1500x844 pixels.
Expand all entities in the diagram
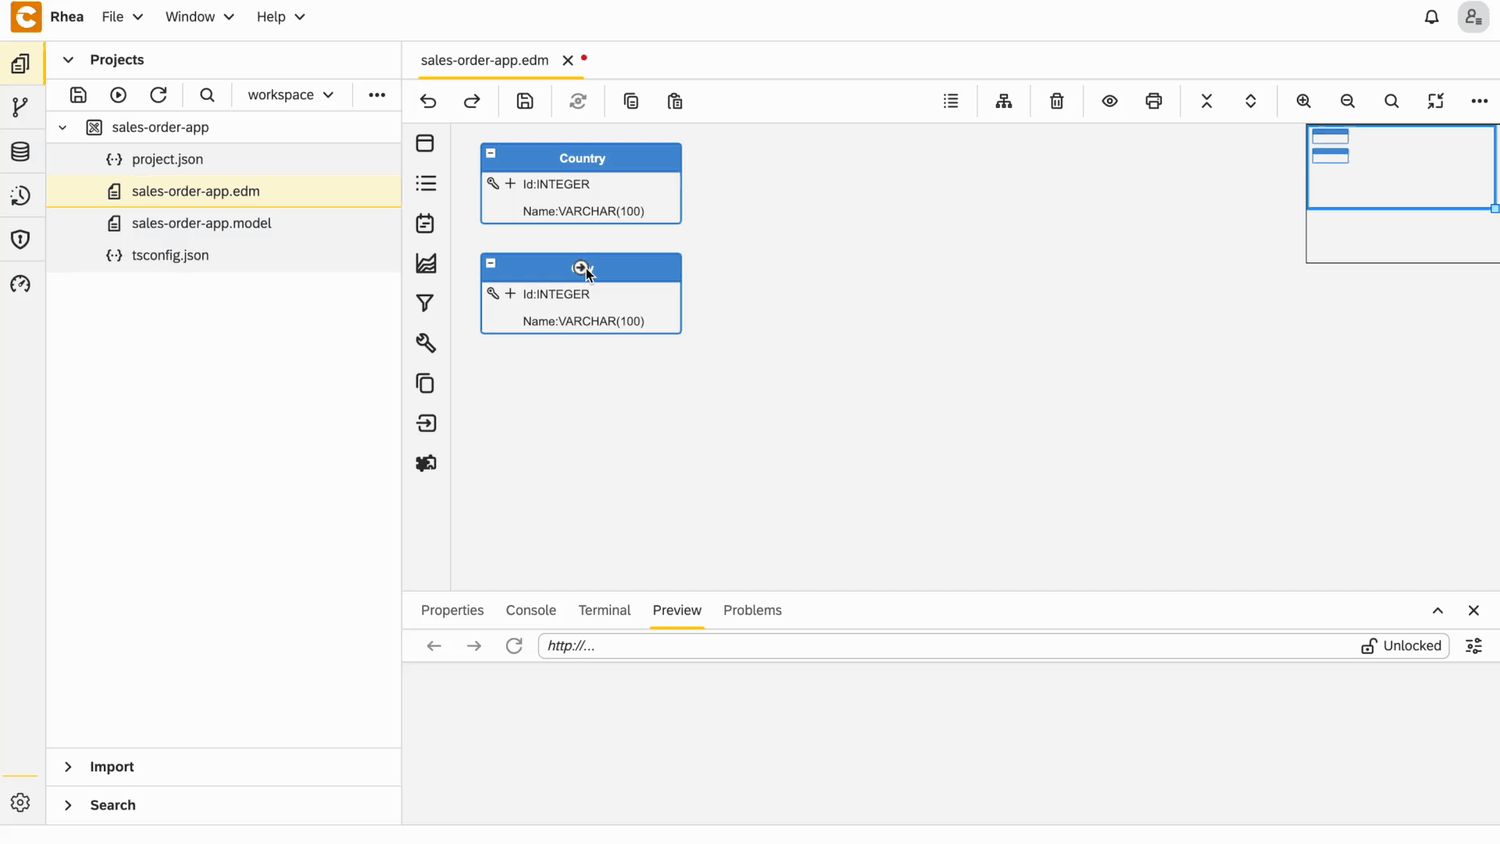1251,101
